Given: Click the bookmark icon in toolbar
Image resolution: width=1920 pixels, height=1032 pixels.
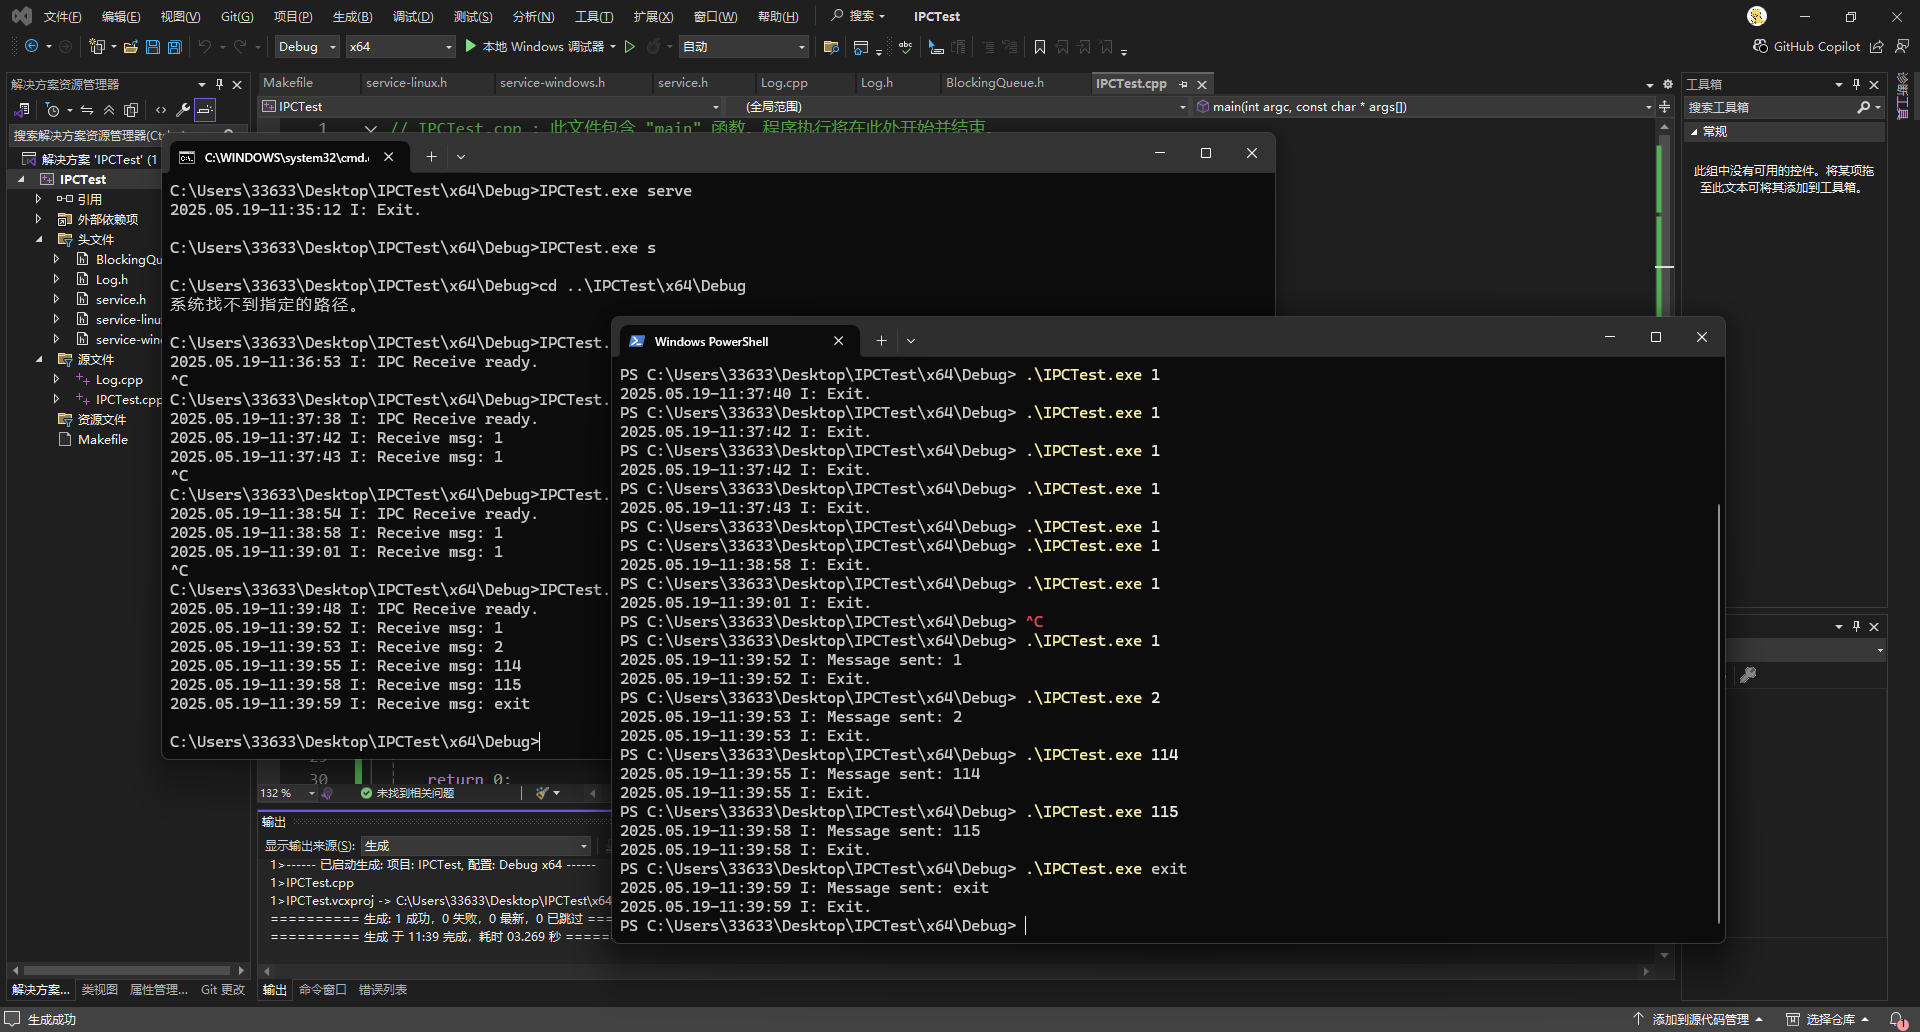Looking at the screenshot, I should [x=1040, y=47].
